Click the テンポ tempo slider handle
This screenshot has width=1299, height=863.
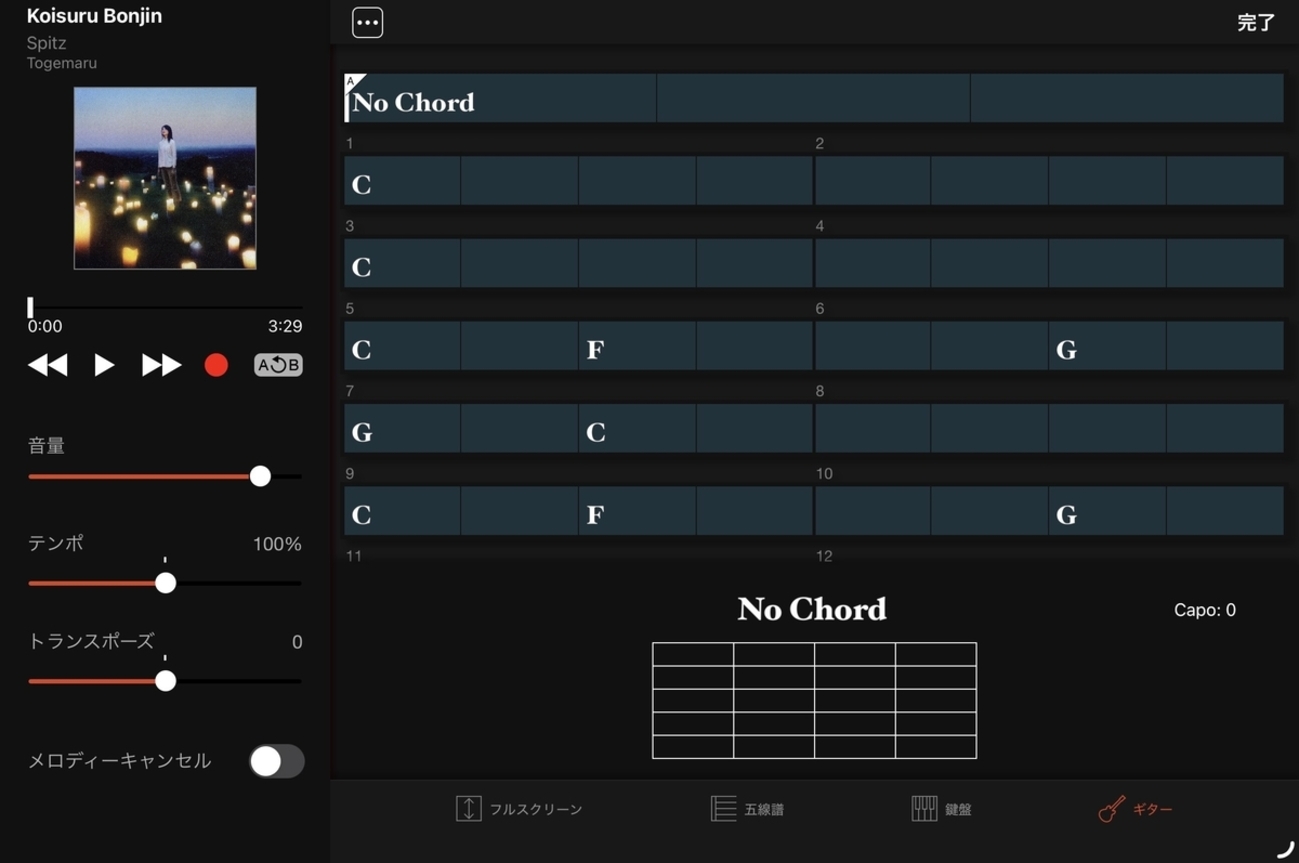click(x=166, y=583)
